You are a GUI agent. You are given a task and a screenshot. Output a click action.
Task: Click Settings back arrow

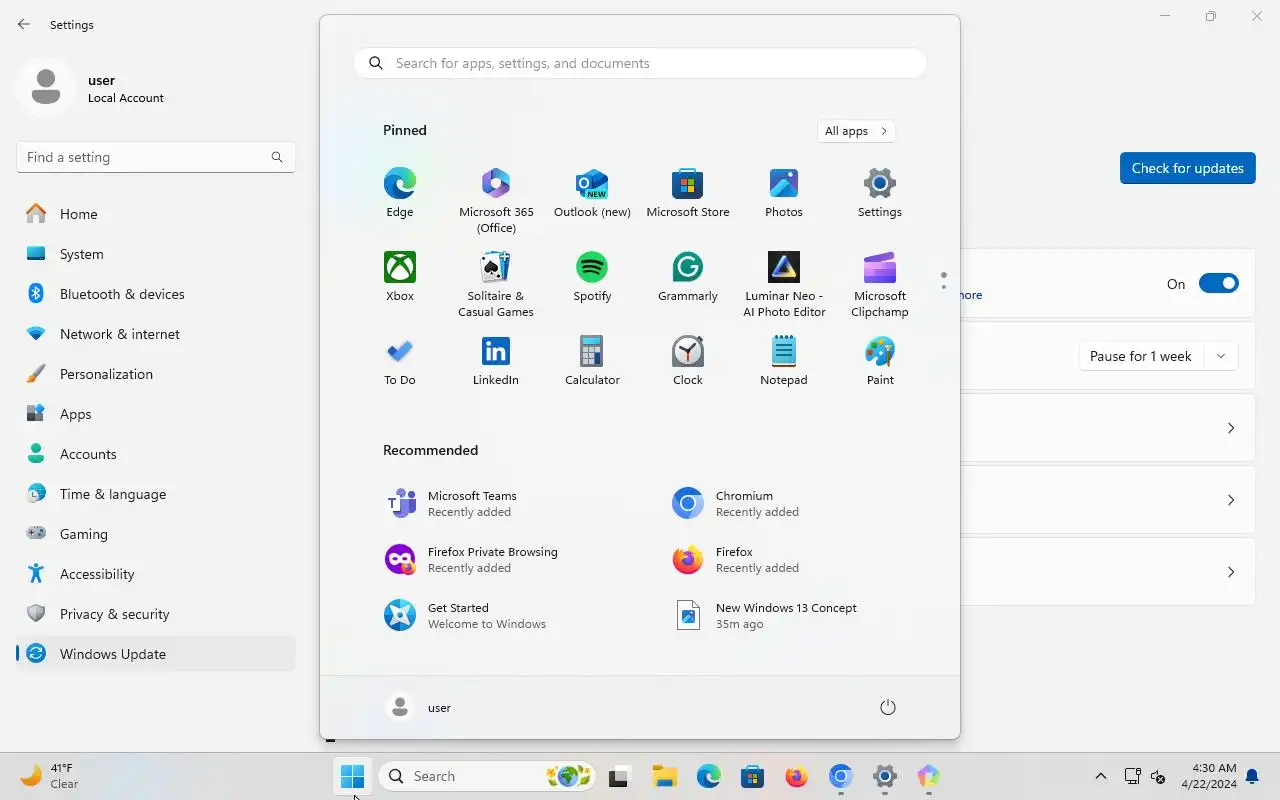[x=24, y=24]
